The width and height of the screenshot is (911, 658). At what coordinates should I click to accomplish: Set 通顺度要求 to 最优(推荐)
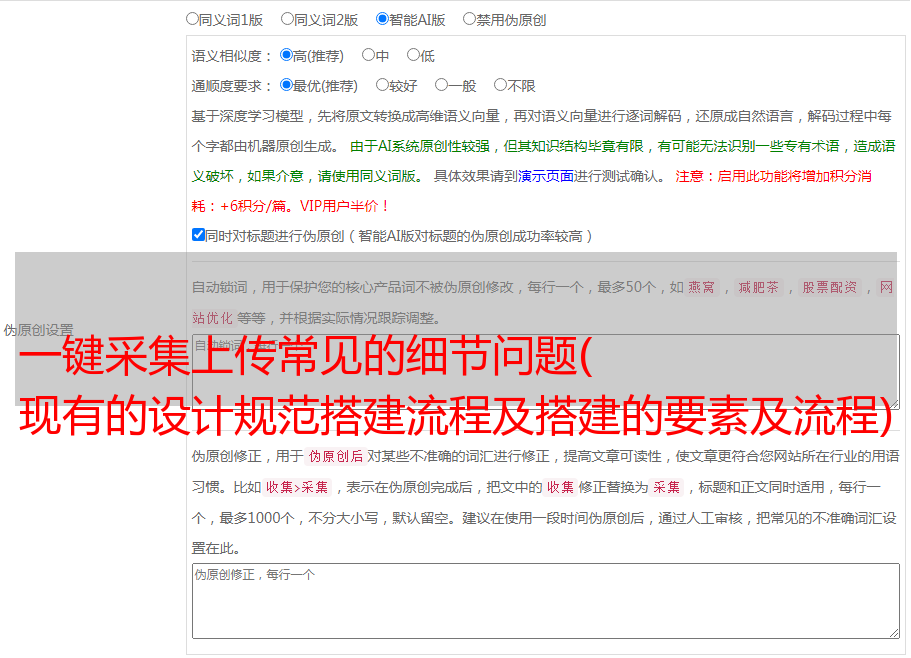coord(286,85)
